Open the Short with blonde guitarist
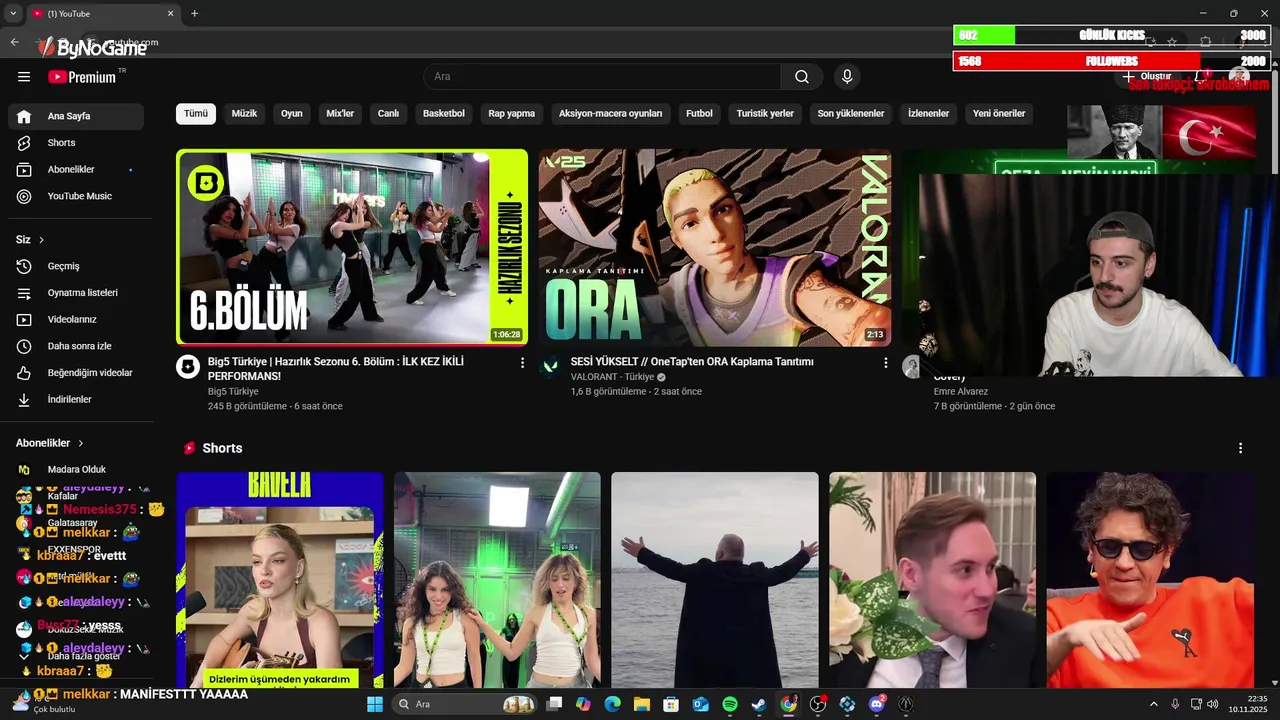 280,580
